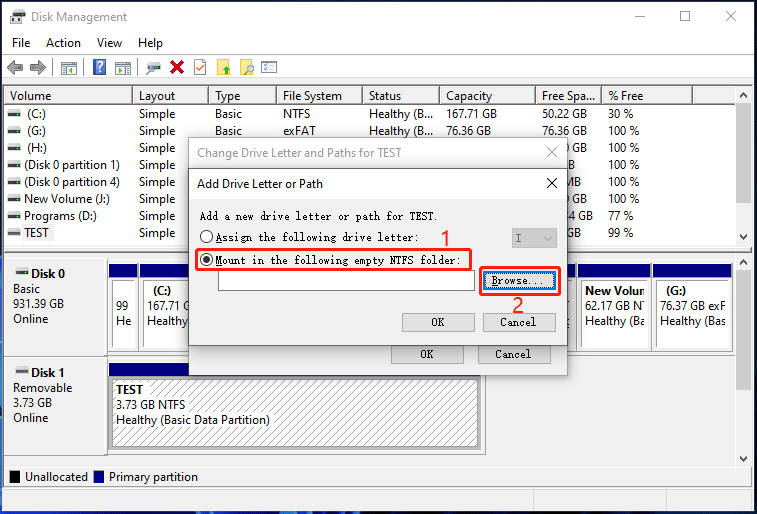Image resolution: width=757 pixels, height=514 pixels.
Task: Click the connect drive toolbar icon
Action: (x=153, y=67)
